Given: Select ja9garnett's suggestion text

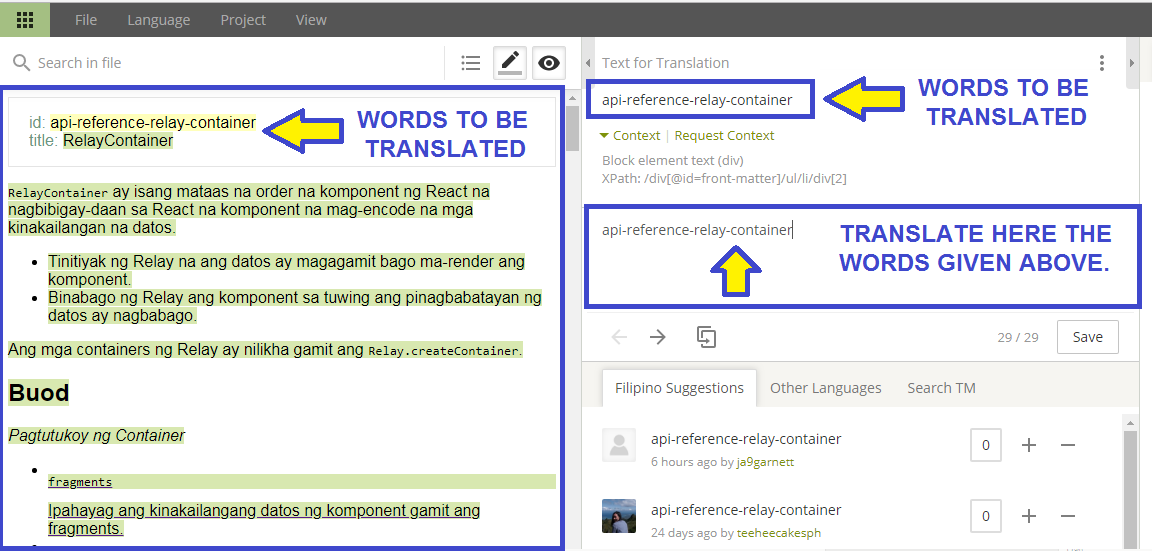Looking at the screenshot, I should 746,439.
